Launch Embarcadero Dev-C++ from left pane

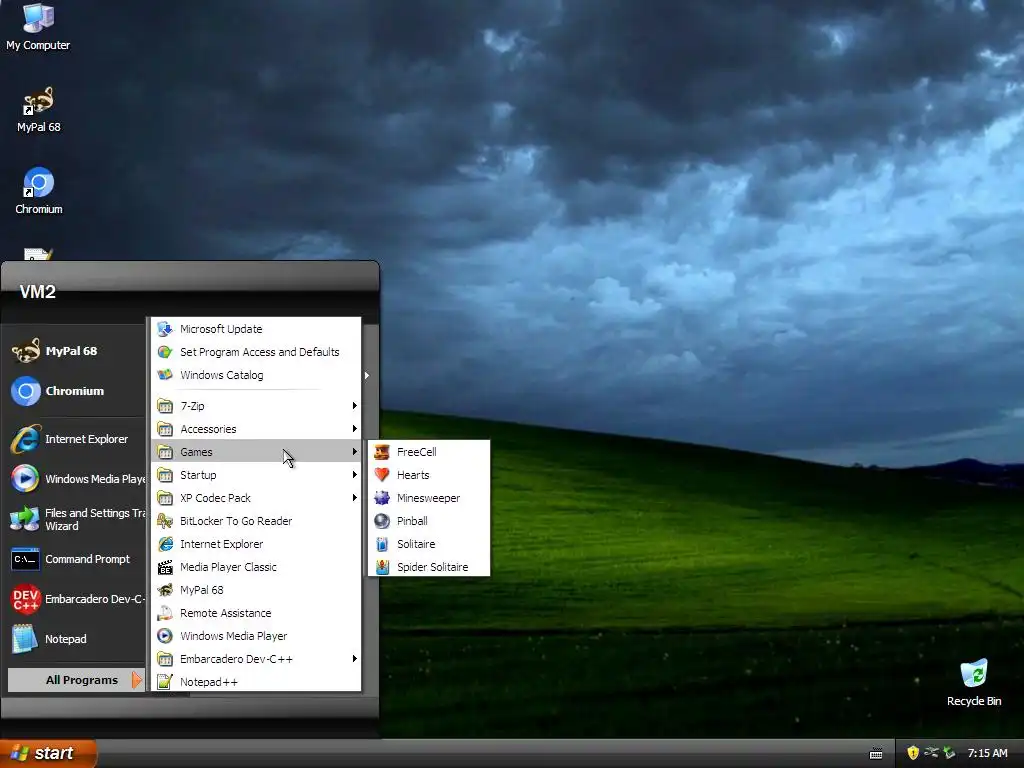coord(76,599)
